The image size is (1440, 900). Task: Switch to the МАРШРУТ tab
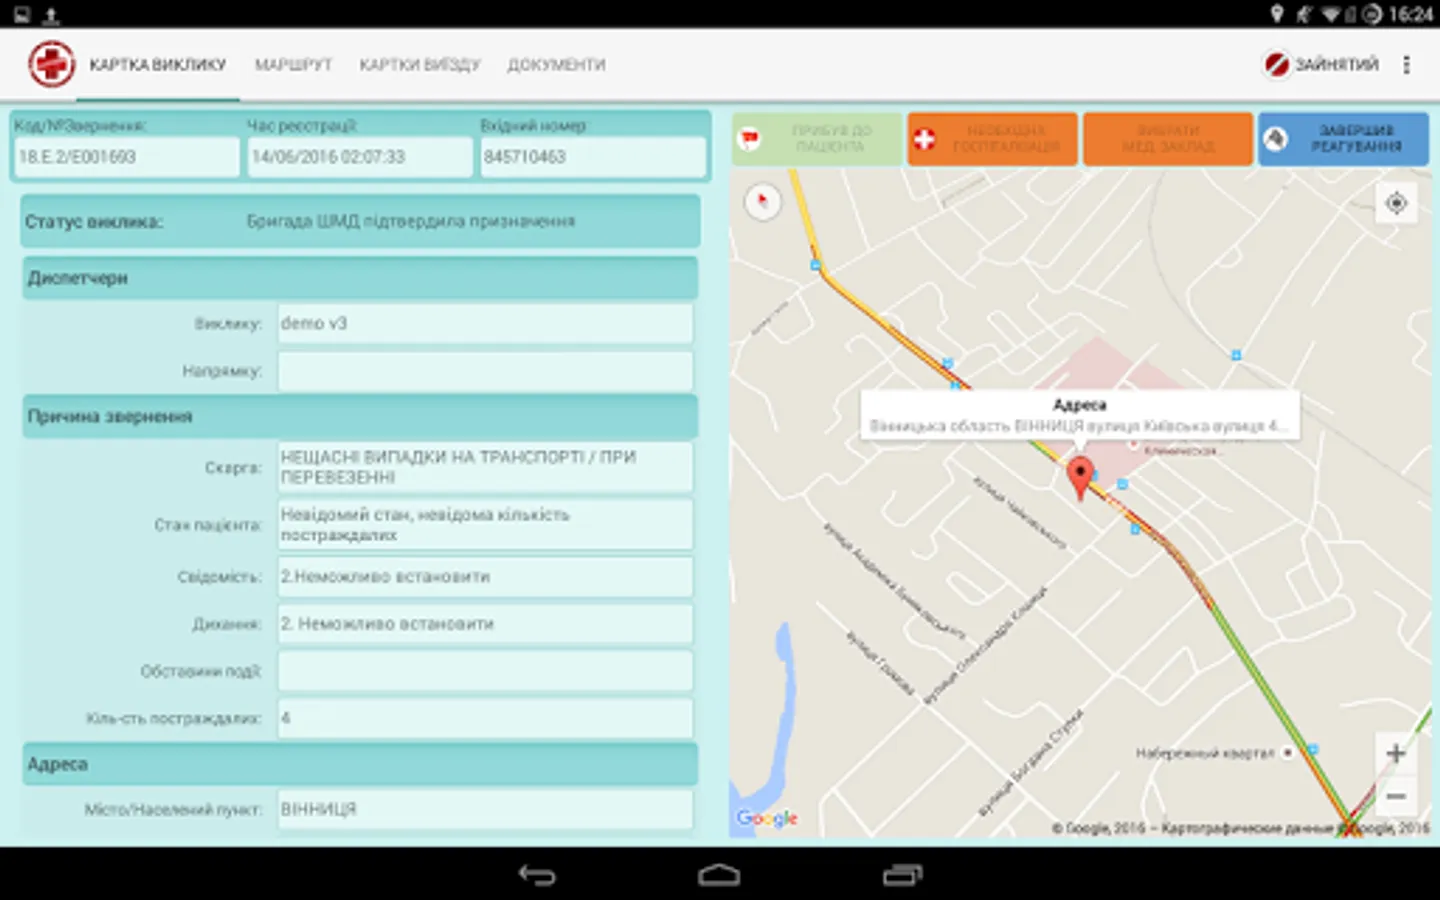point(293,65)
